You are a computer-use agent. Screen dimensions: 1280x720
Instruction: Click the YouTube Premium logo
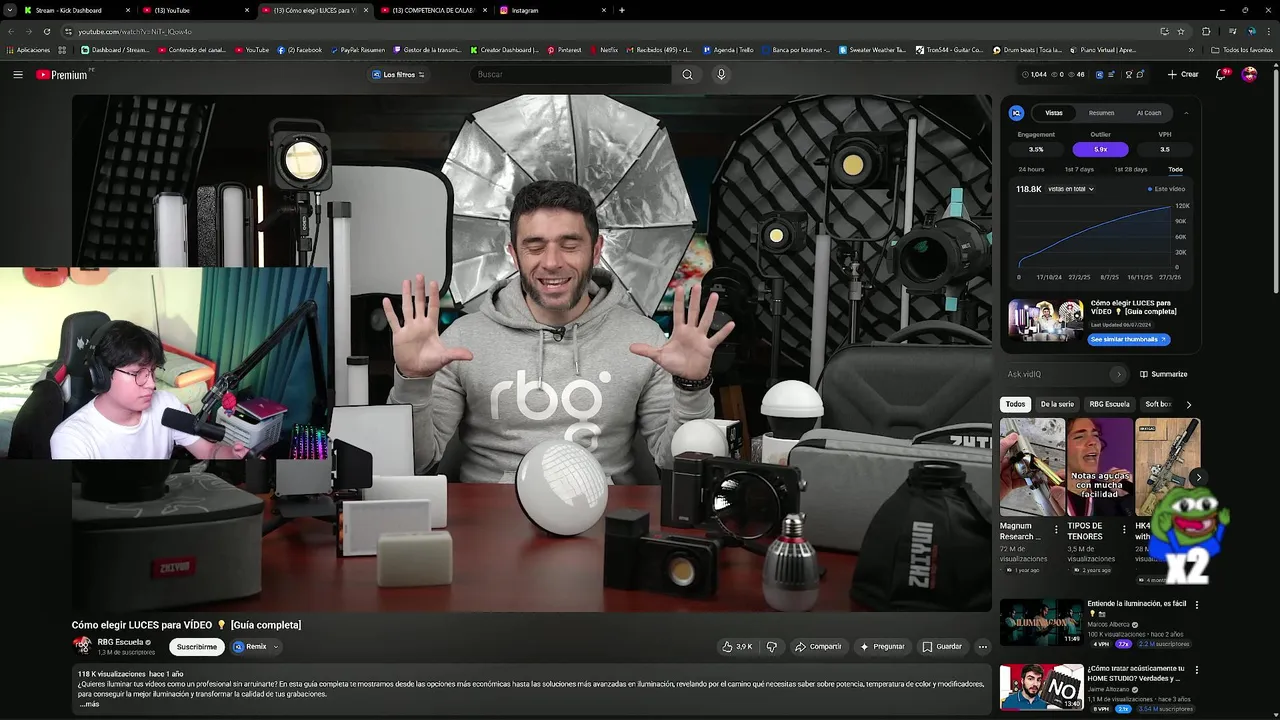click(x=64, y=74)
